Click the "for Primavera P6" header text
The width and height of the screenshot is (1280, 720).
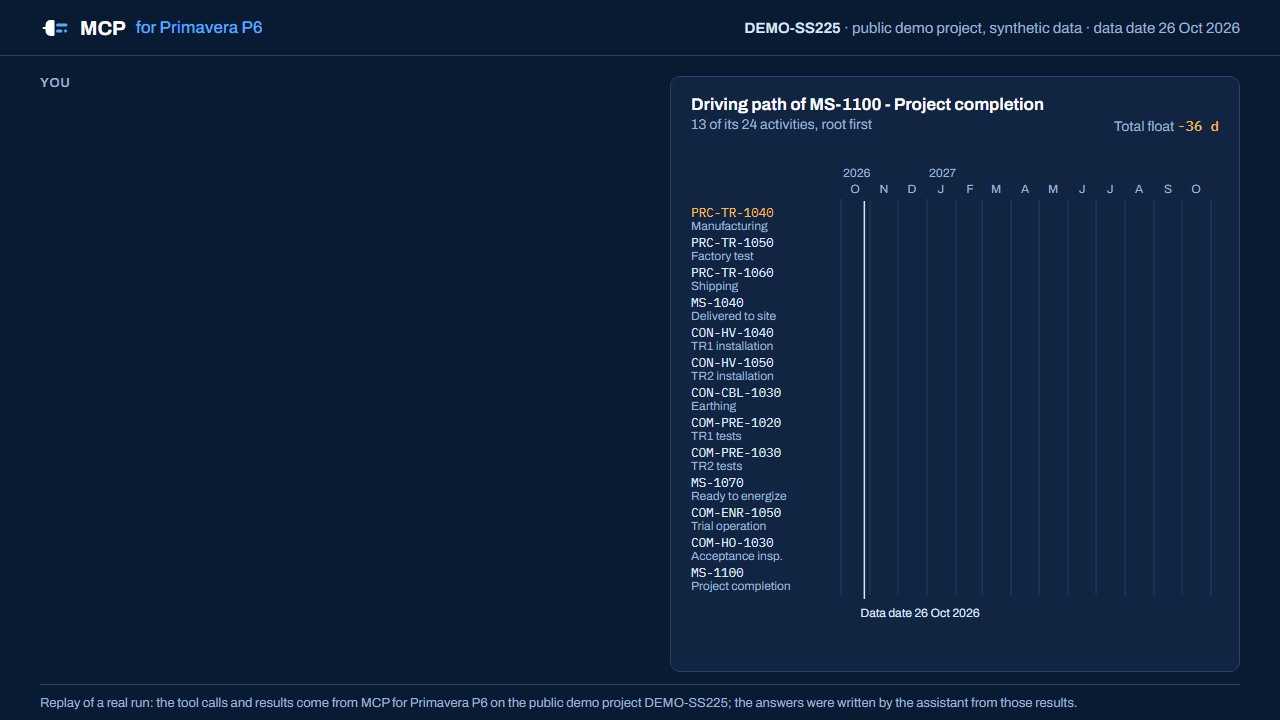pyautogui.click(x=199, y=27)
